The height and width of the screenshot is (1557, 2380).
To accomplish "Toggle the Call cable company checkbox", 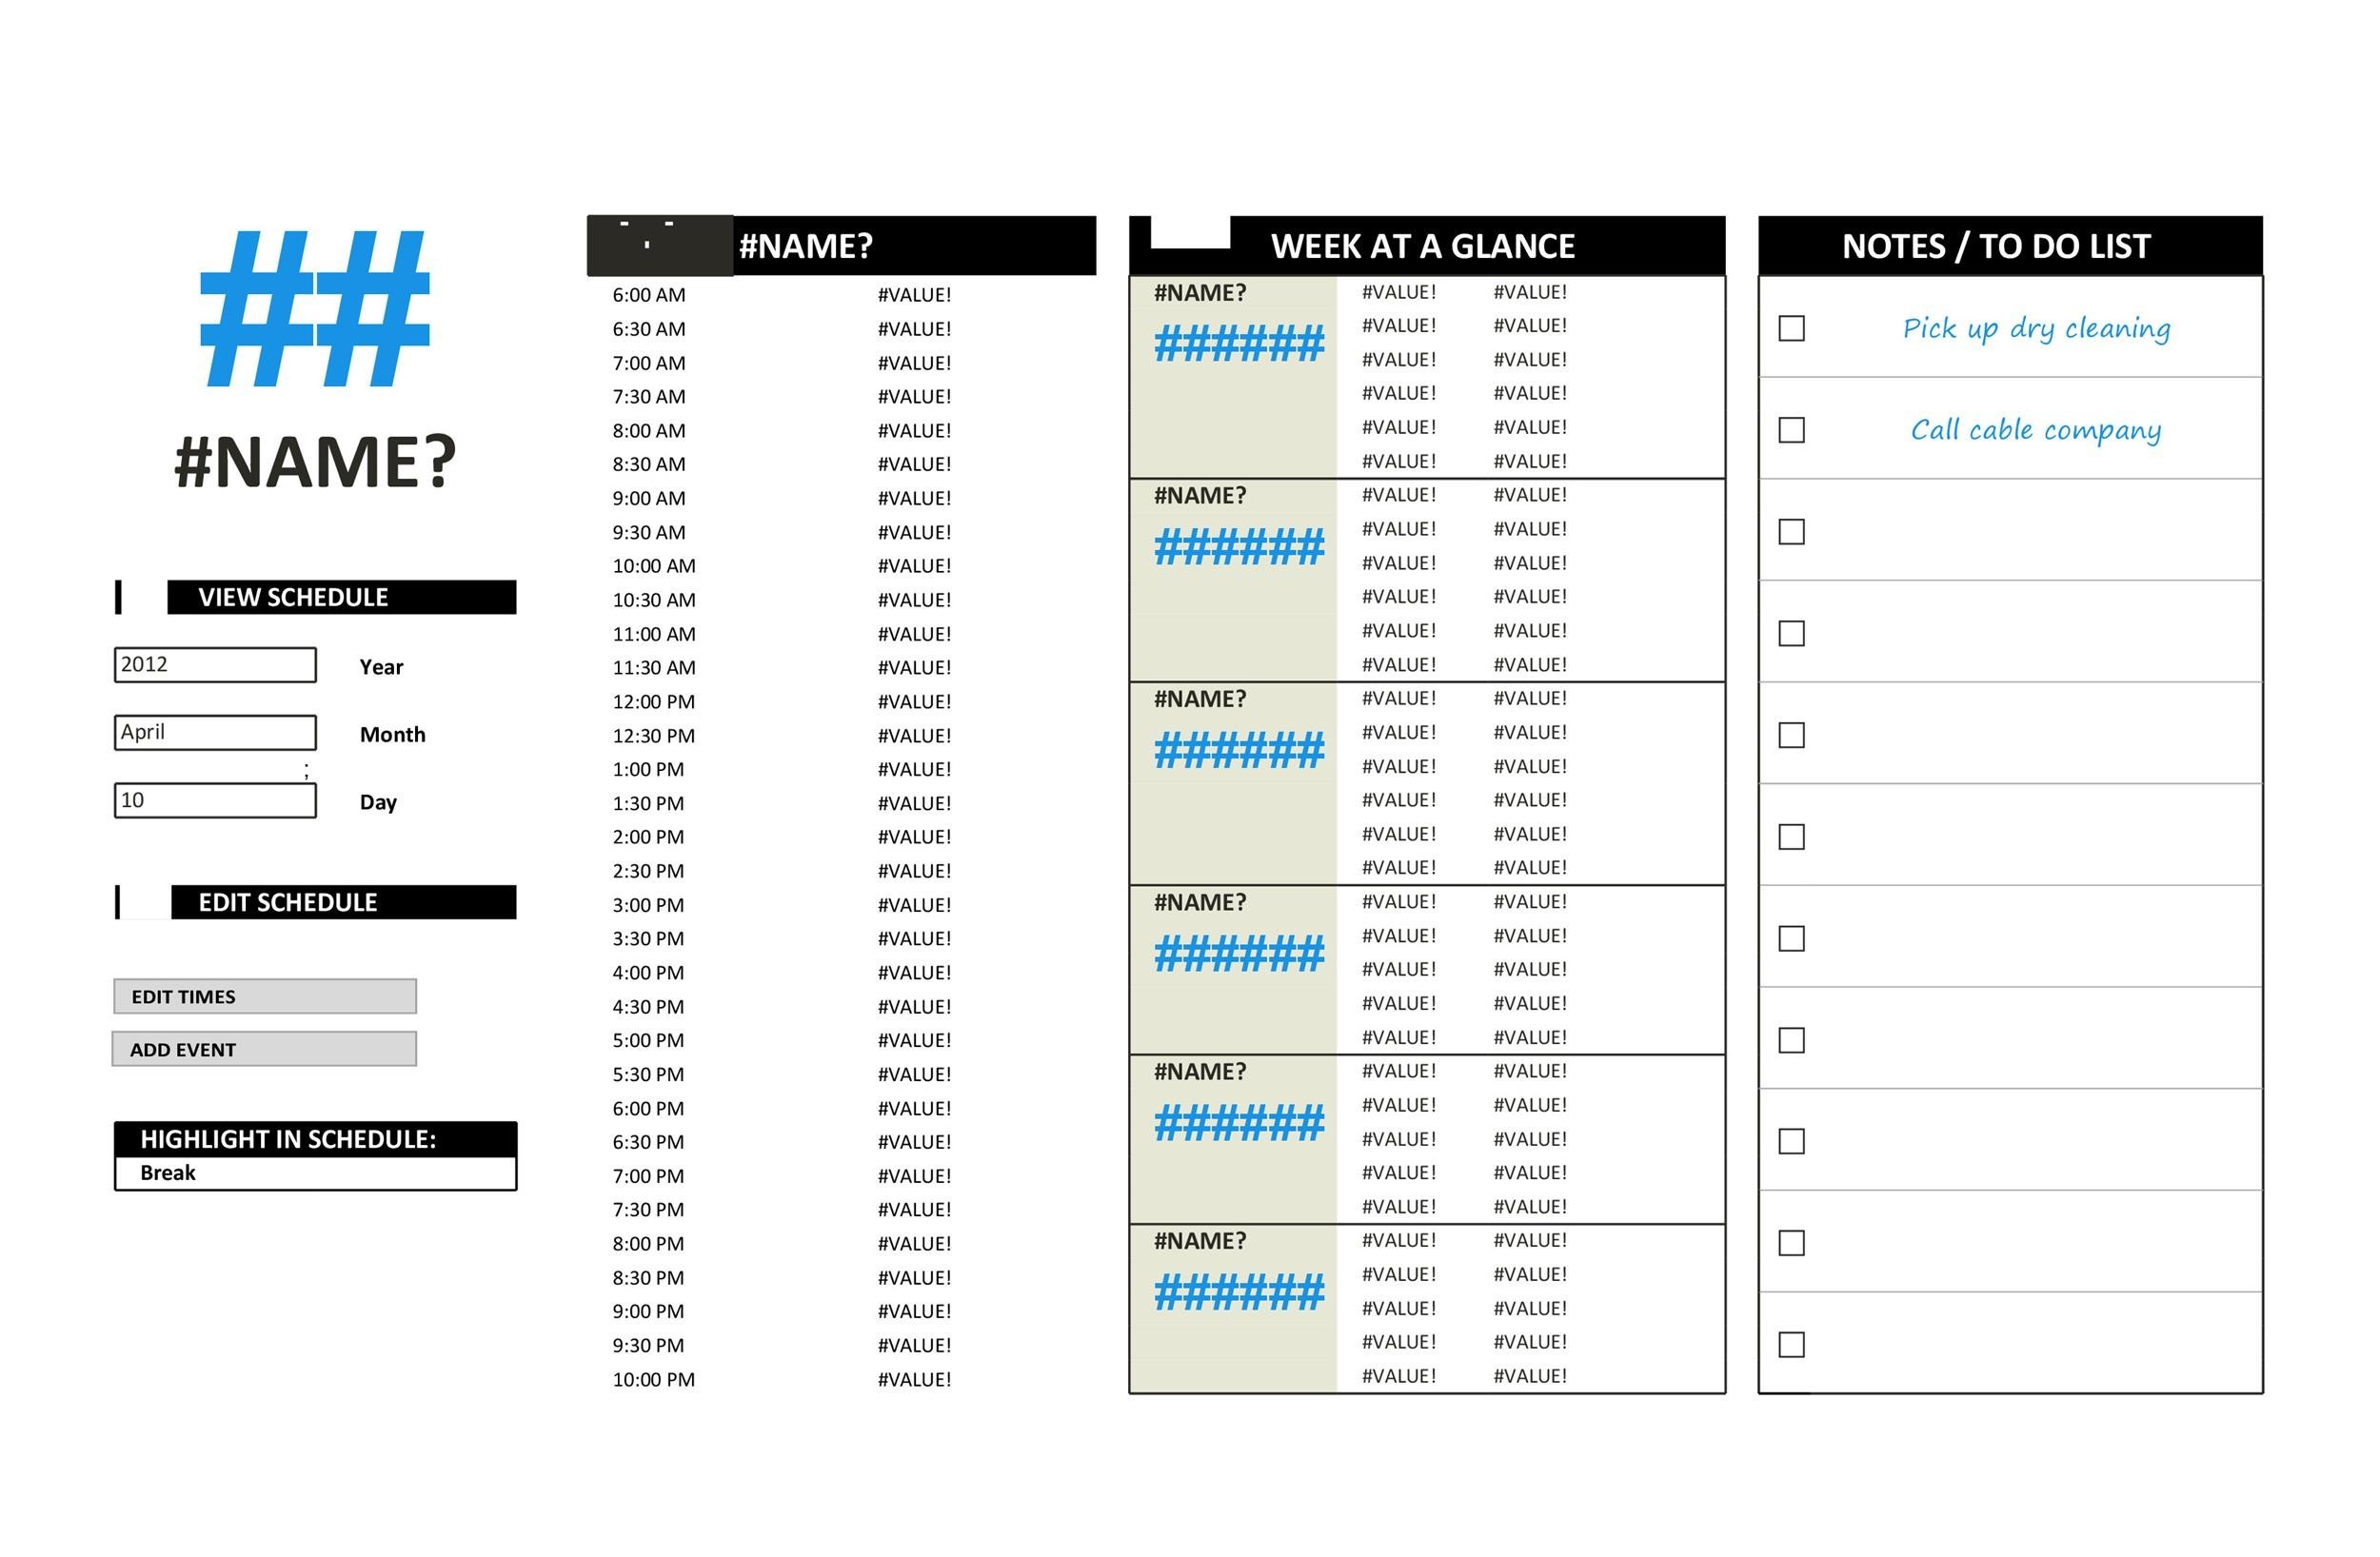I will 1795,429.
